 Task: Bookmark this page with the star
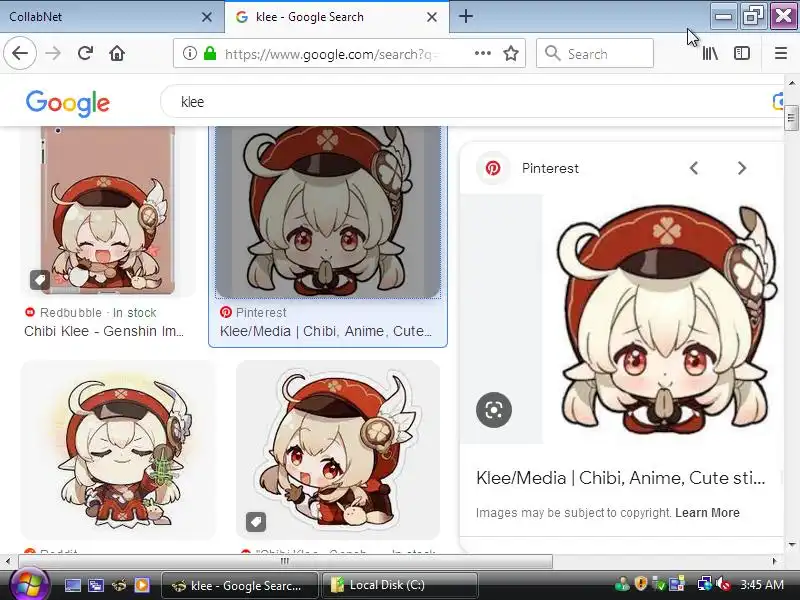click(511, 53)
